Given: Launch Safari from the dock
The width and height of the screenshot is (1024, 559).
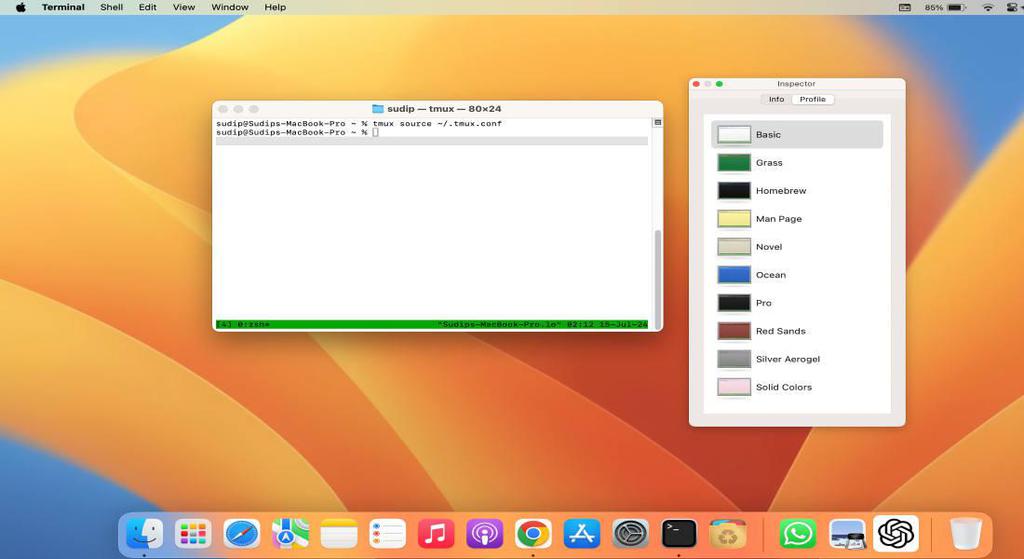Looking at the screenshot, I should (x=241, y=533).
